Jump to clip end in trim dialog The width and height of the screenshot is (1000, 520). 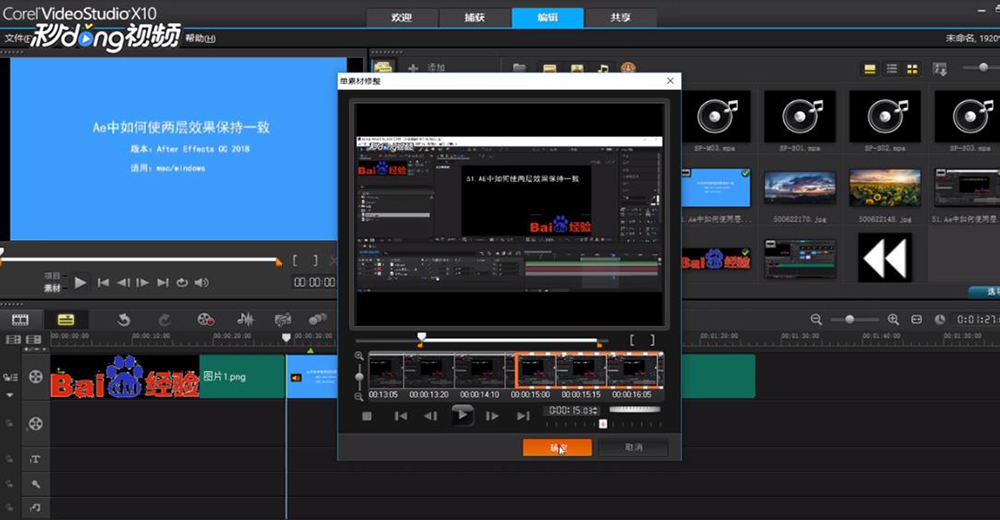point(523,416)
